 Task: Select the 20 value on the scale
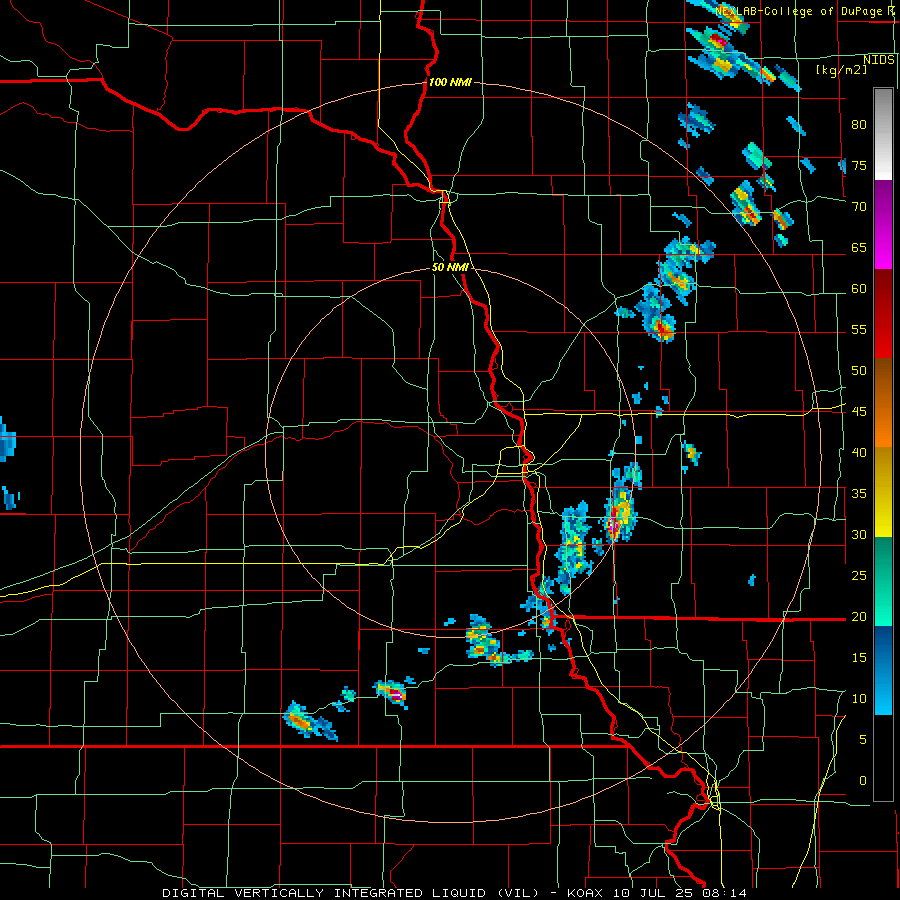[859, 616]
